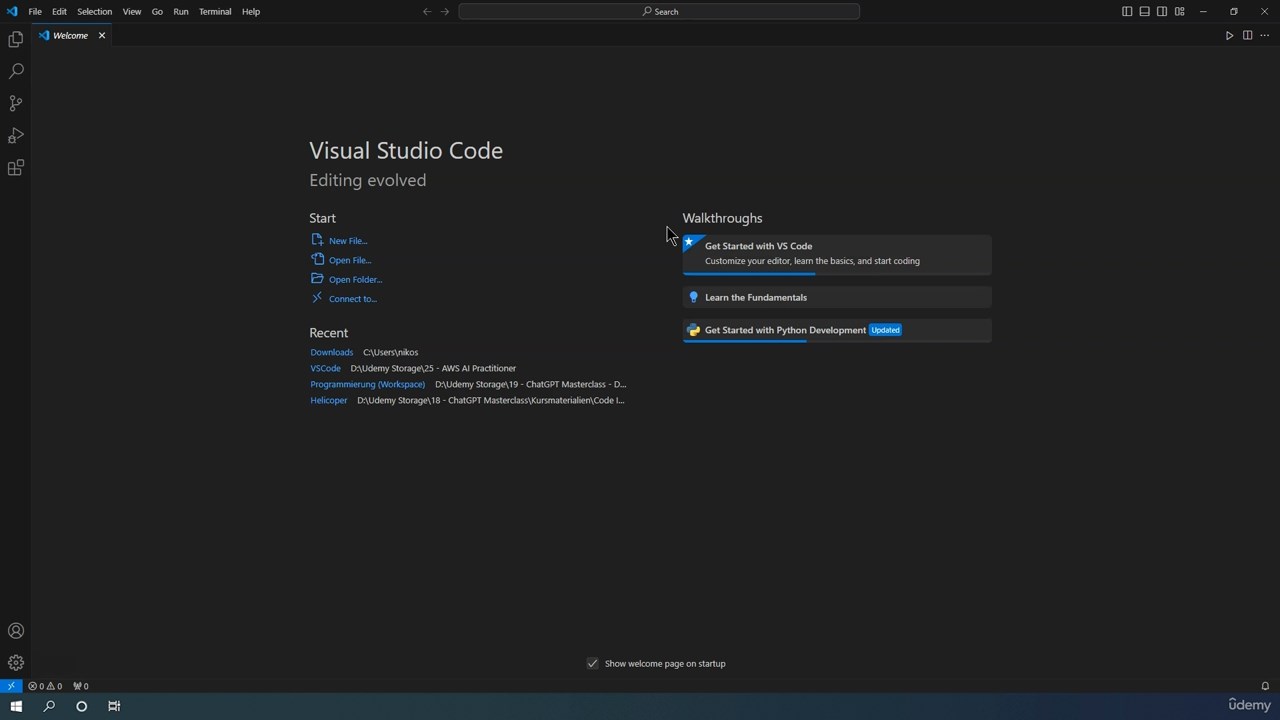The height and width of the screenshot is (720, 1280).
Task: Uncheck Show welcome page on startup
Action: (593, 664)
